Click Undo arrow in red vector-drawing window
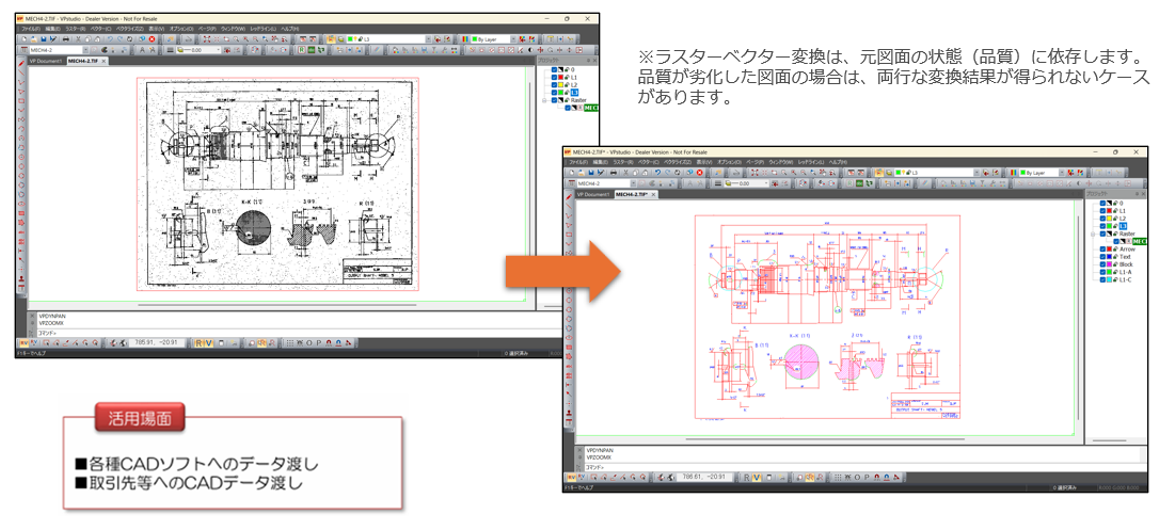Viewport: 1167px width, 520px height. [x=658, y=173]
